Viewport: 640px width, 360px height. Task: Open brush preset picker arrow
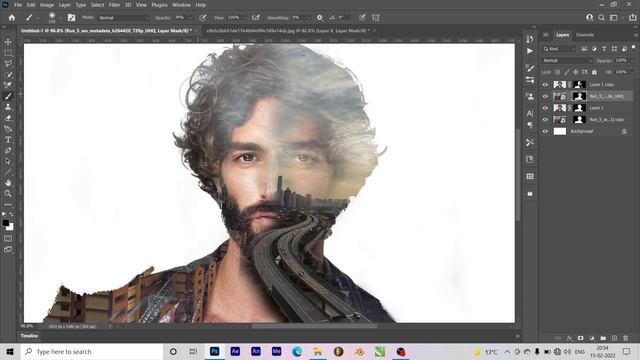[60, 18]
